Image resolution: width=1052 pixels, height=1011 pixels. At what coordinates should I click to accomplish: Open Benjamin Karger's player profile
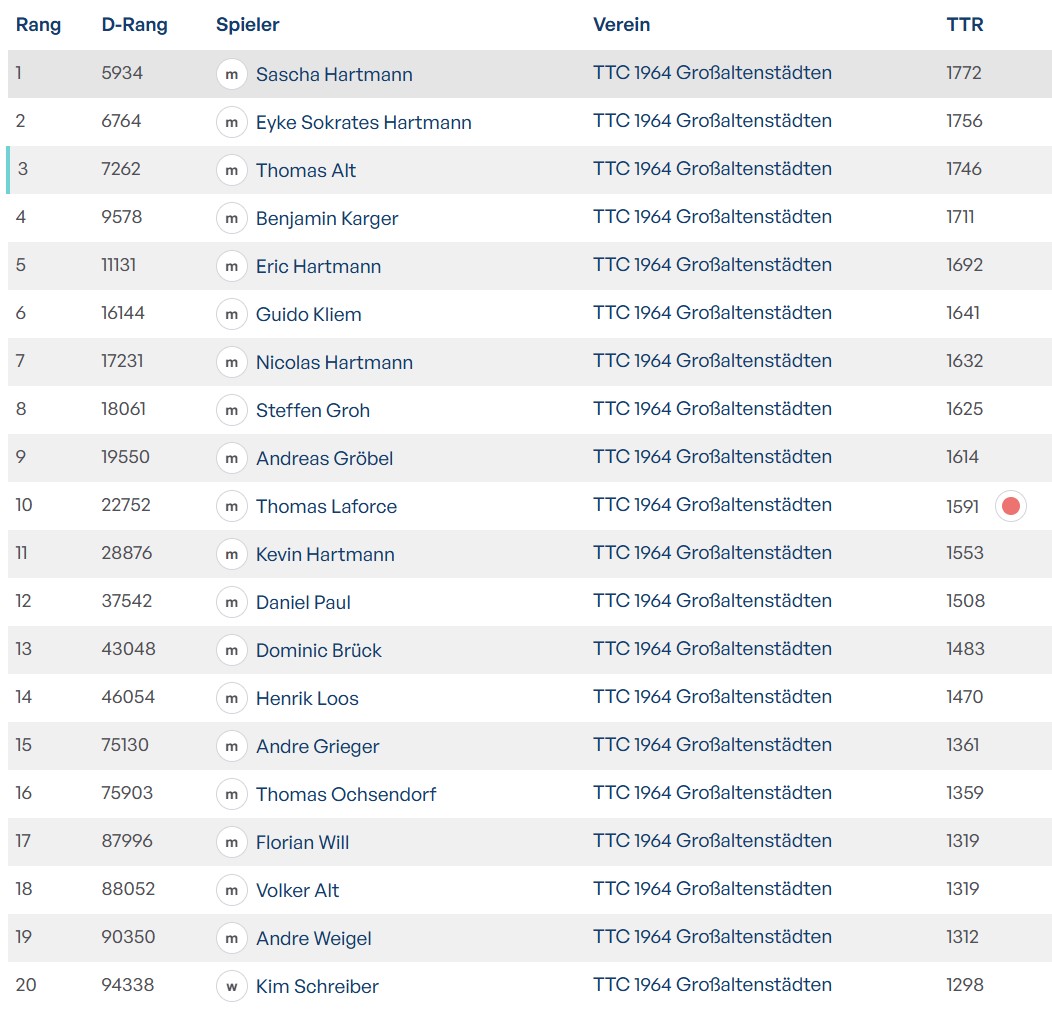pyautogui.click(x=327, y=218)
